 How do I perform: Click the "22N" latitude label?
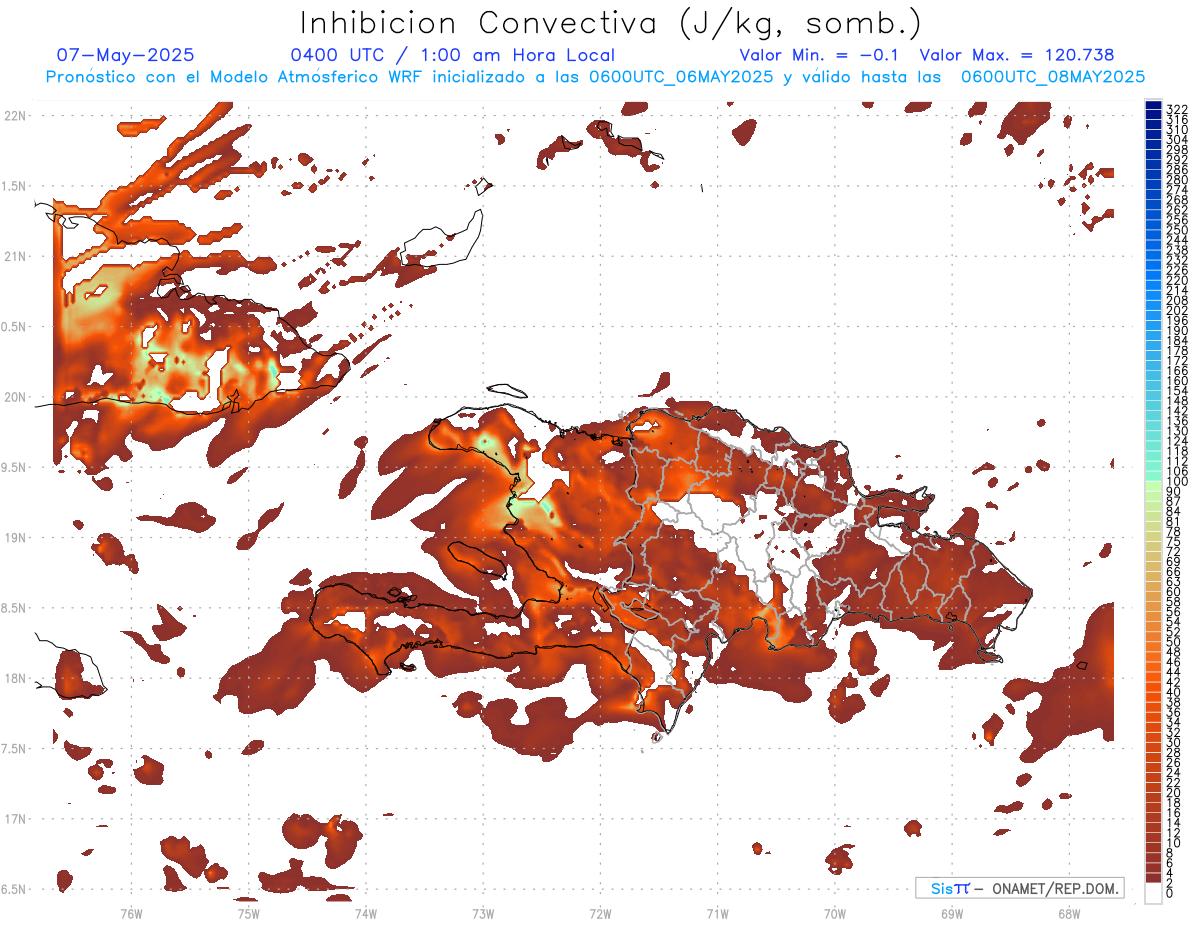pos(15,115)
